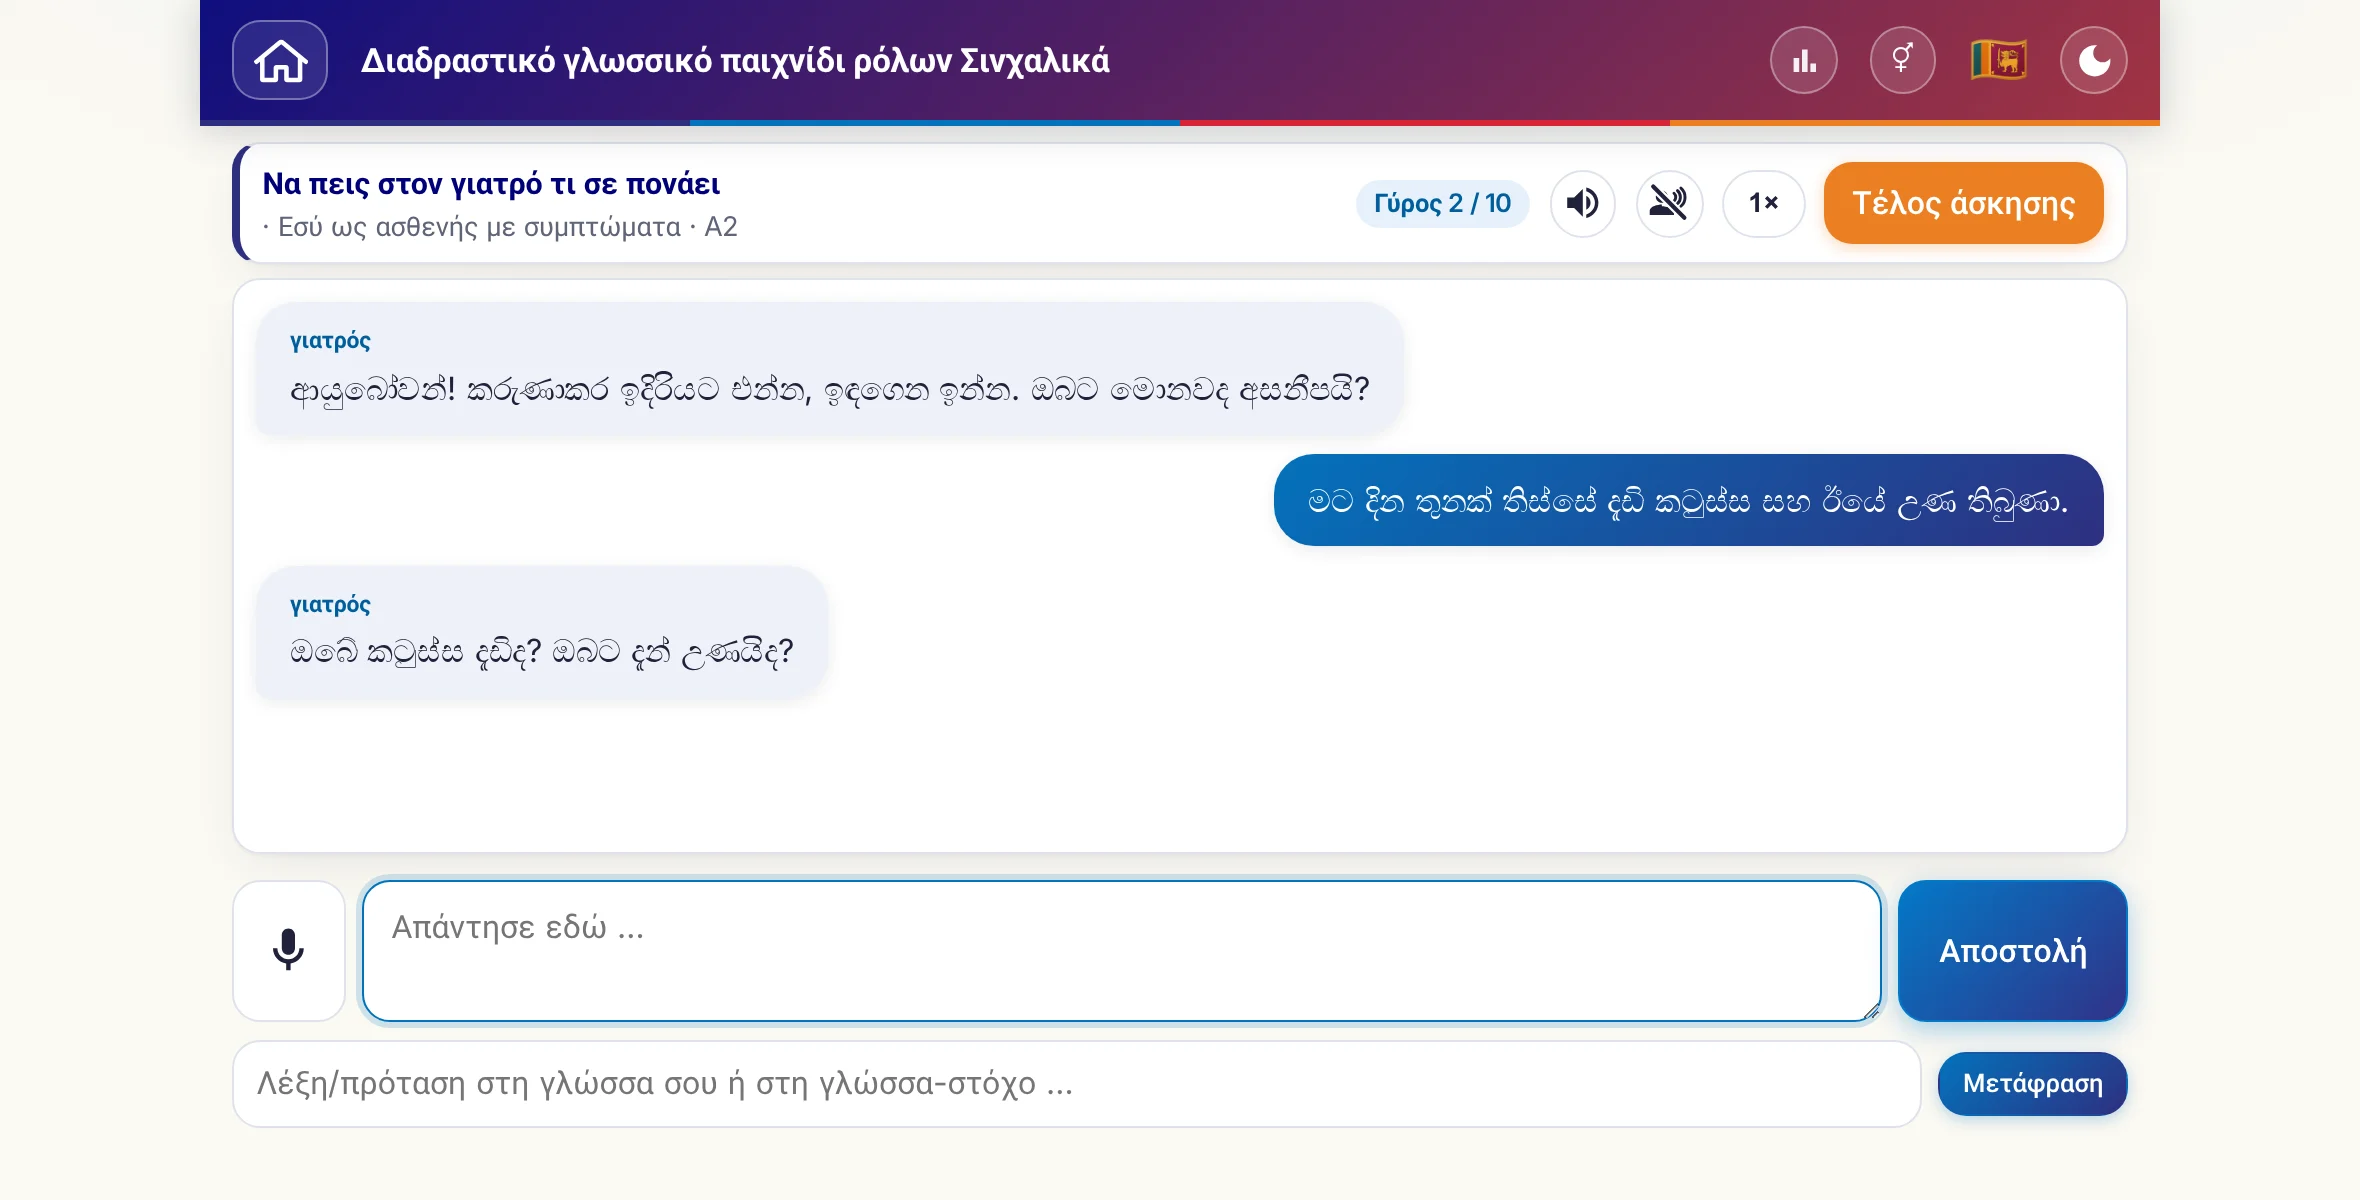Click the resize handle of reply box
This screenshot has width=2360, height=1200.
1871,1012
